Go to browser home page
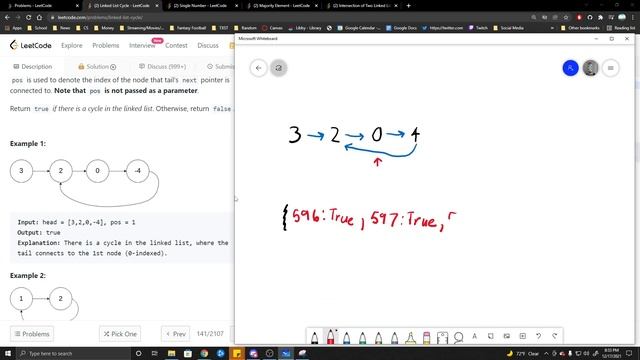This screenshot has height=360, width=640. (x=39, y=17)
